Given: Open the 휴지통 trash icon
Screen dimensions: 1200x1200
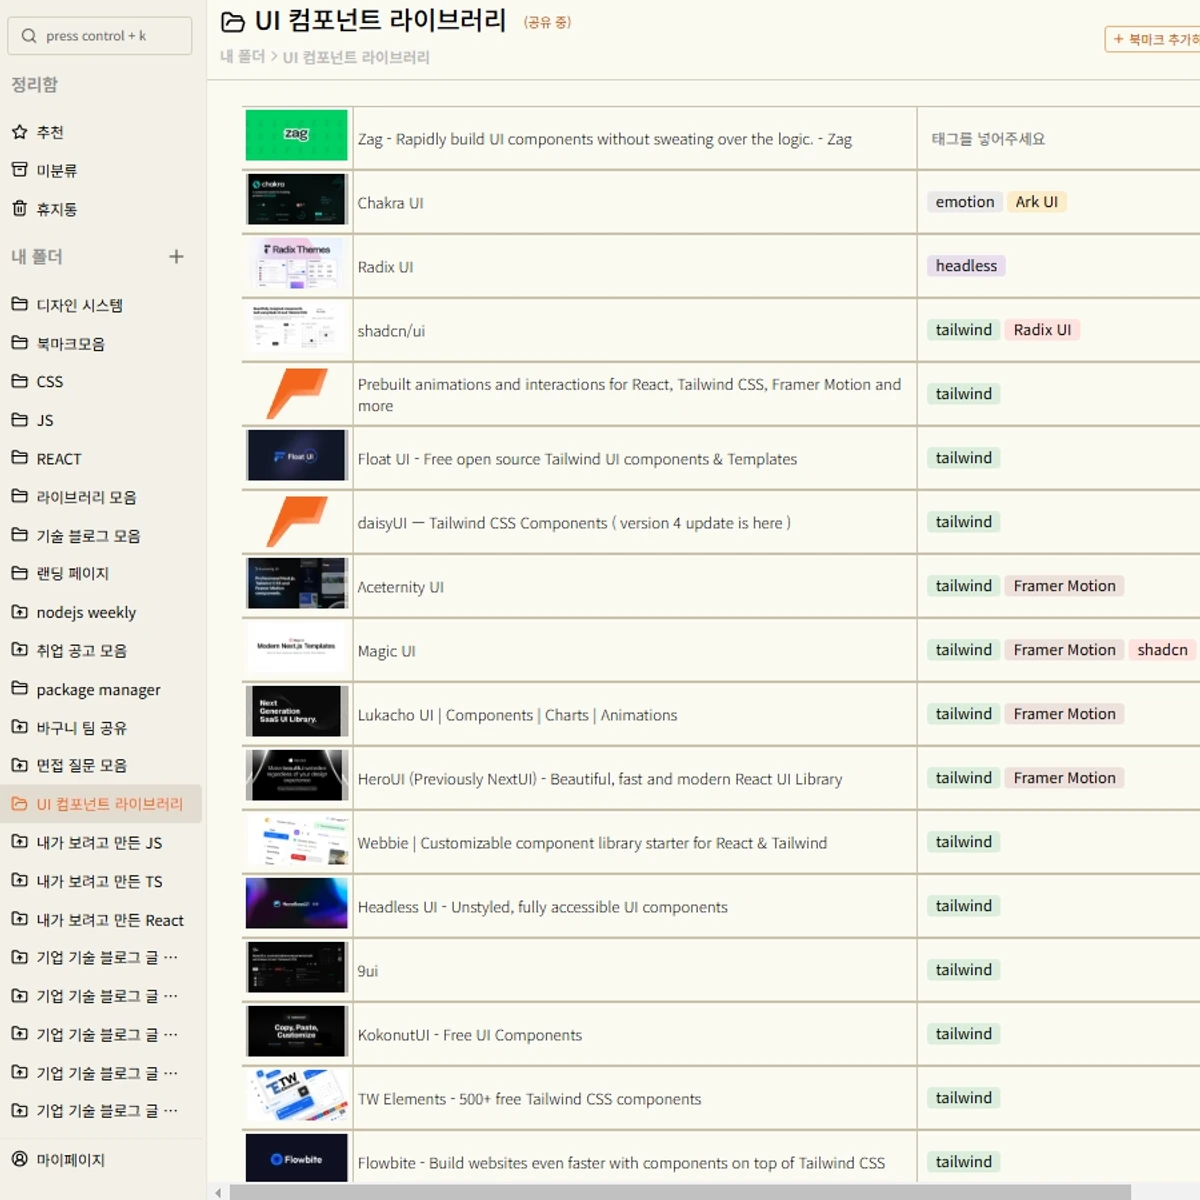Looking at the screenshot, I should [x=19, y=209].
